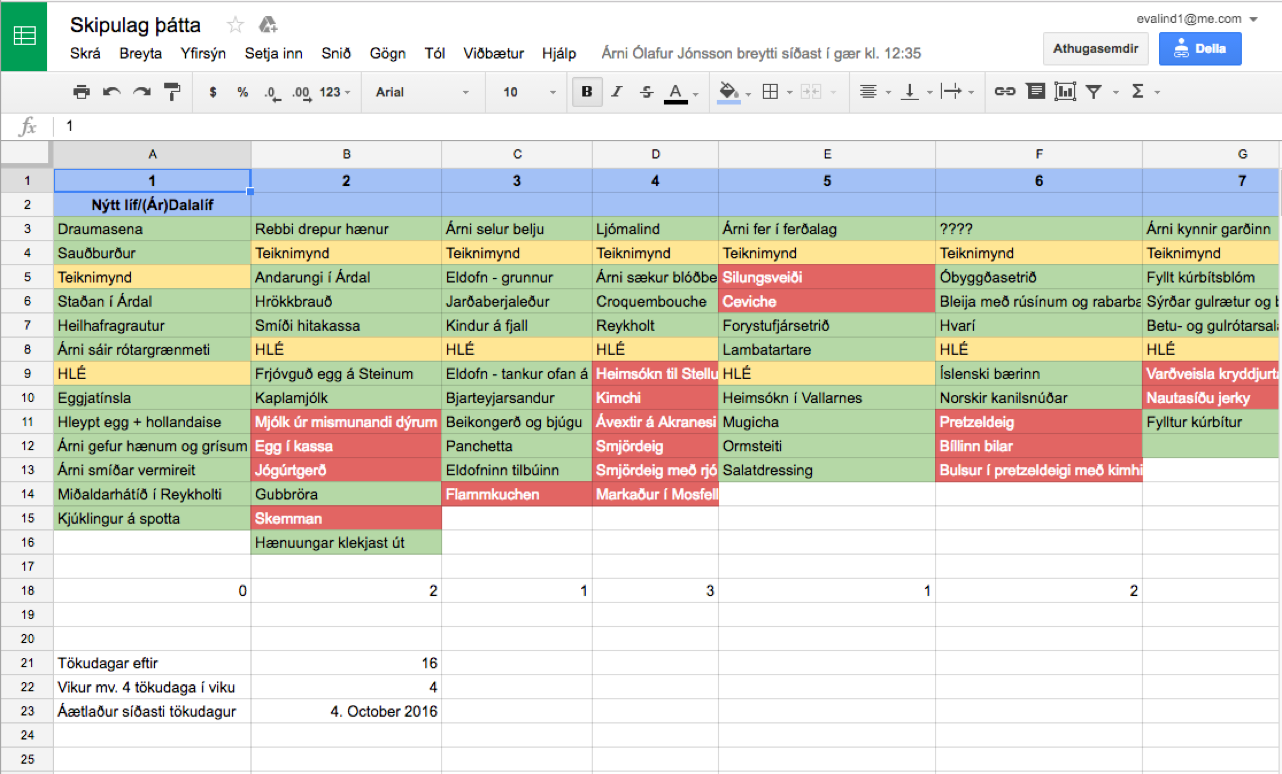
Task: Insert a chart from the toolbar
Action: [x=1065, y=92]
